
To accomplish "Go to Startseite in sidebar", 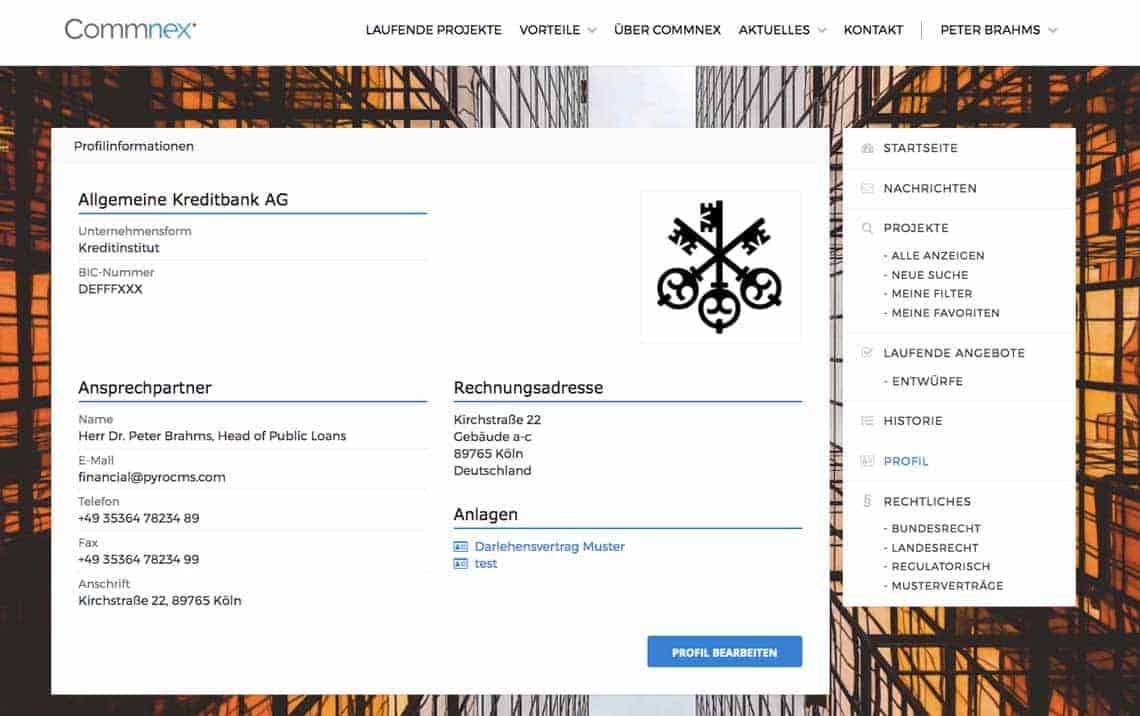I will [x=920, y=148].
